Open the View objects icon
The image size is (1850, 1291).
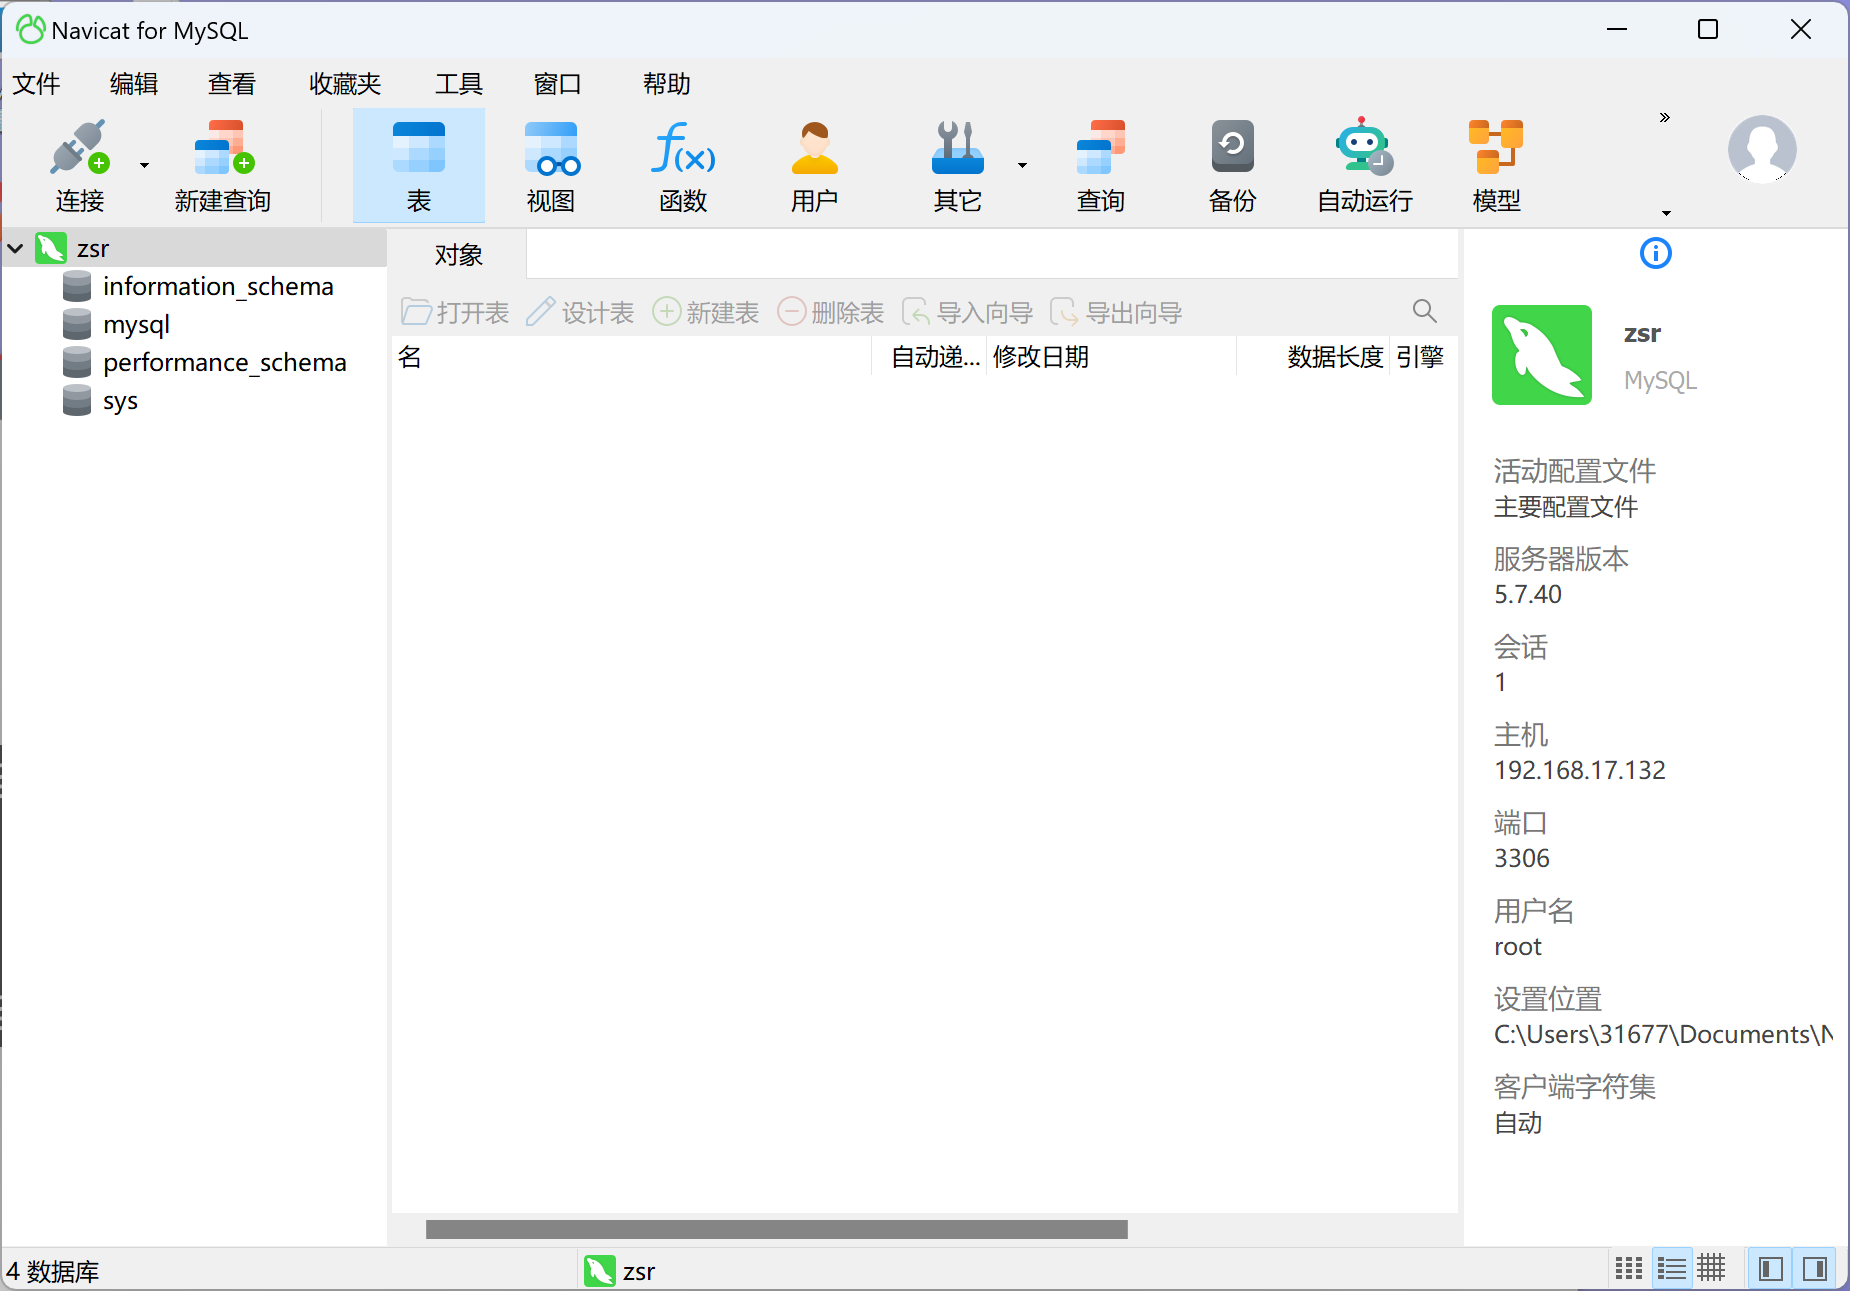(x=551, y=147)
